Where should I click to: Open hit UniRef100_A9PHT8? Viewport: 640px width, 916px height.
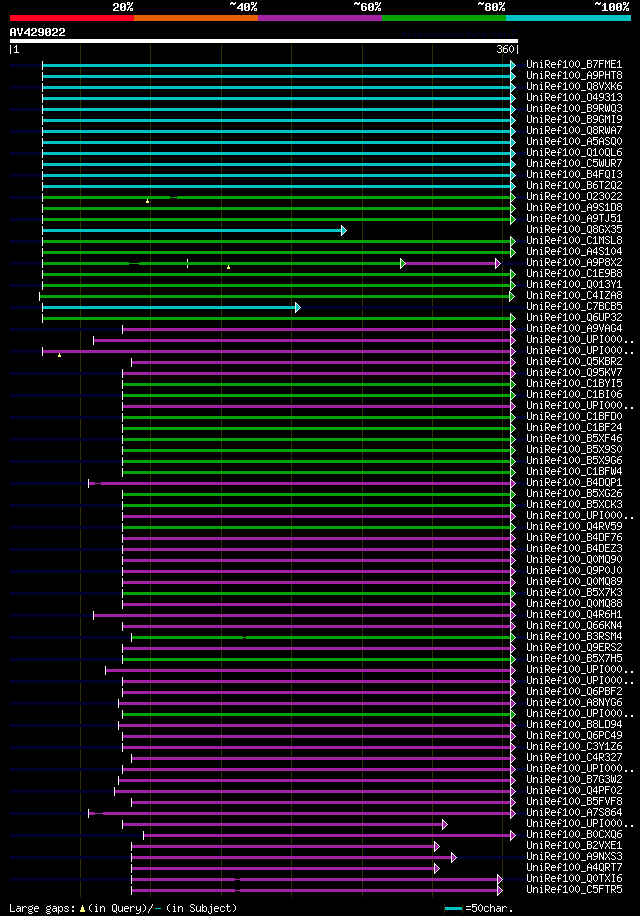pyautogui.click(x=574, y=75)
